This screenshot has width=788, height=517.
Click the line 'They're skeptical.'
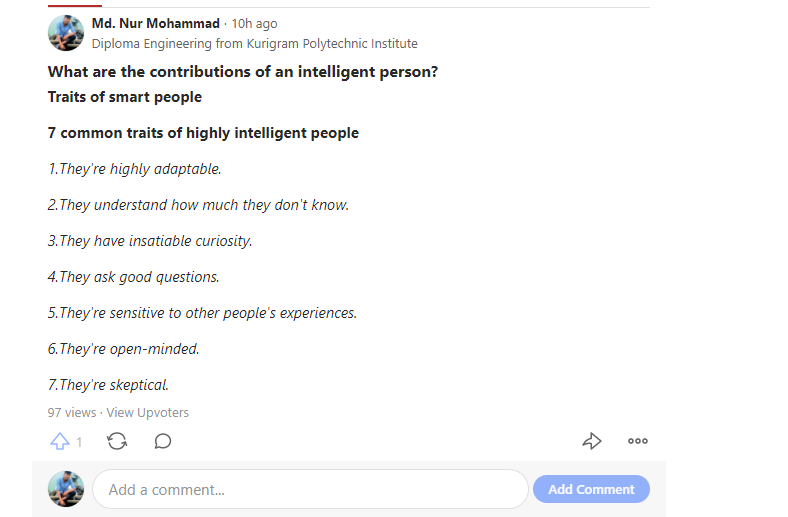pyautogui.click(x=108, y=385)
